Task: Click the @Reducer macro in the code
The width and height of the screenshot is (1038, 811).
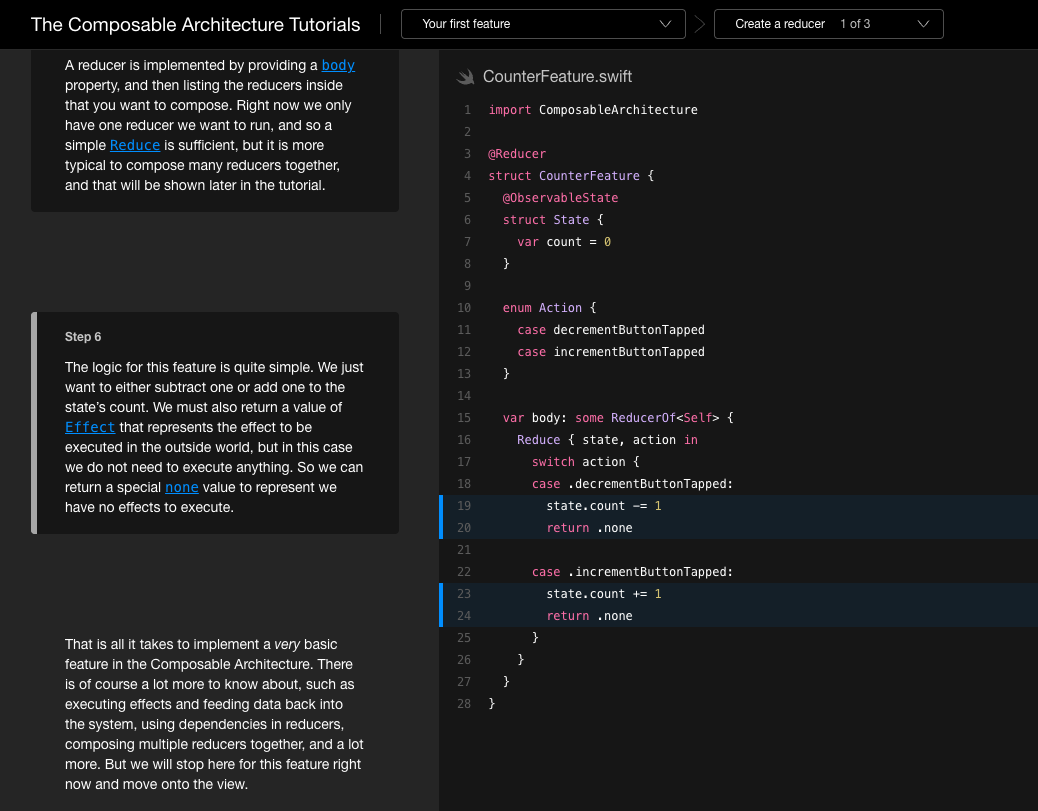Action: click(x=517, y=154)
